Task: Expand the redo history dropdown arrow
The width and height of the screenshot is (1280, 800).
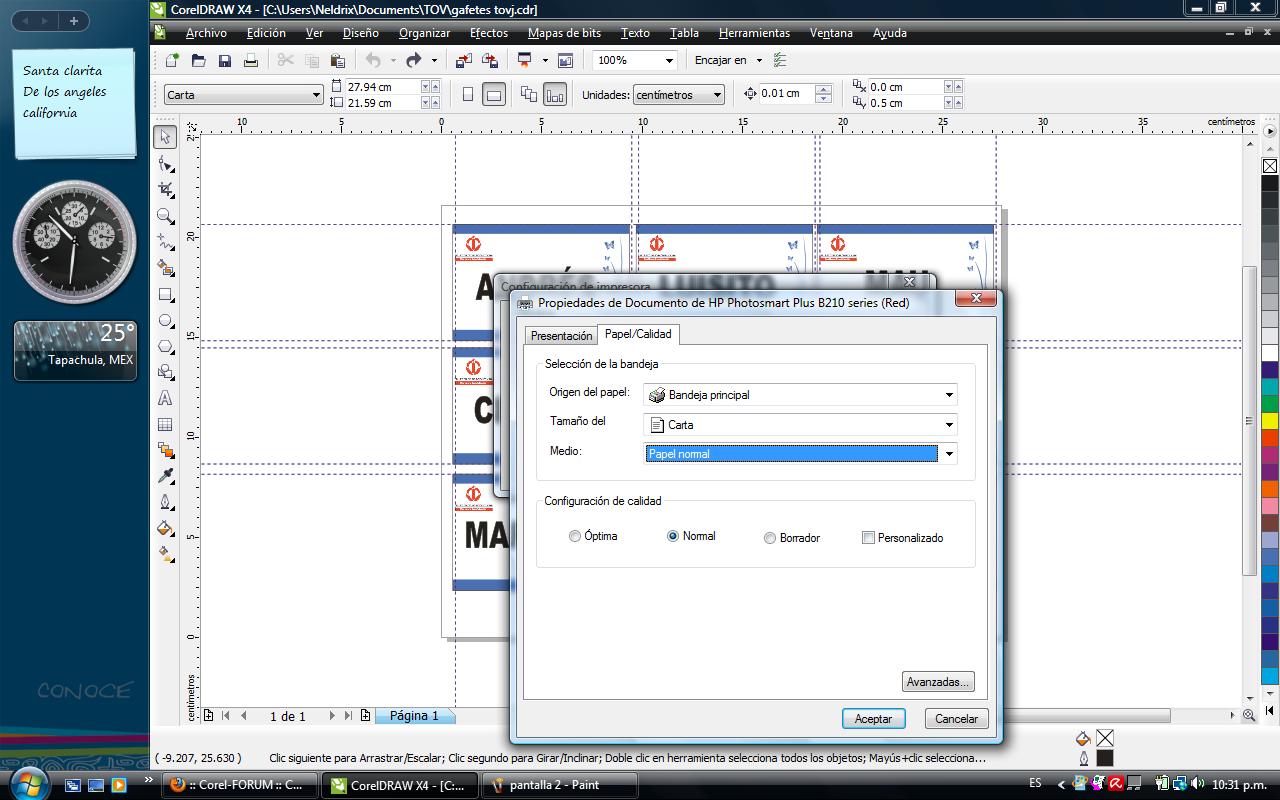Action: tap(434, 60)
